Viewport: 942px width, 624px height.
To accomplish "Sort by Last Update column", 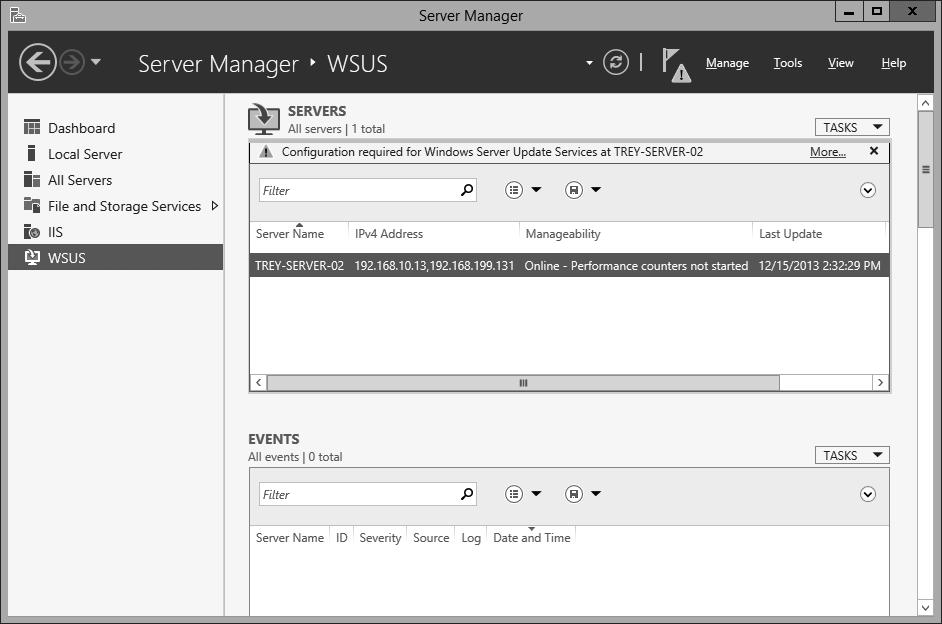I will point(790,234).
